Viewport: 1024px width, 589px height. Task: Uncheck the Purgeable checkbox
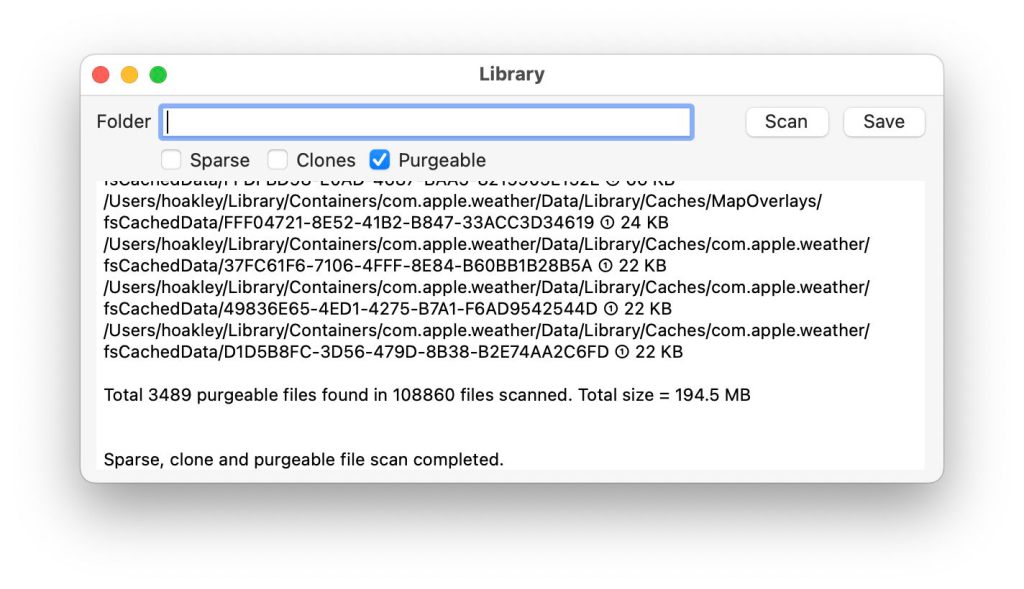click(380, 160)
